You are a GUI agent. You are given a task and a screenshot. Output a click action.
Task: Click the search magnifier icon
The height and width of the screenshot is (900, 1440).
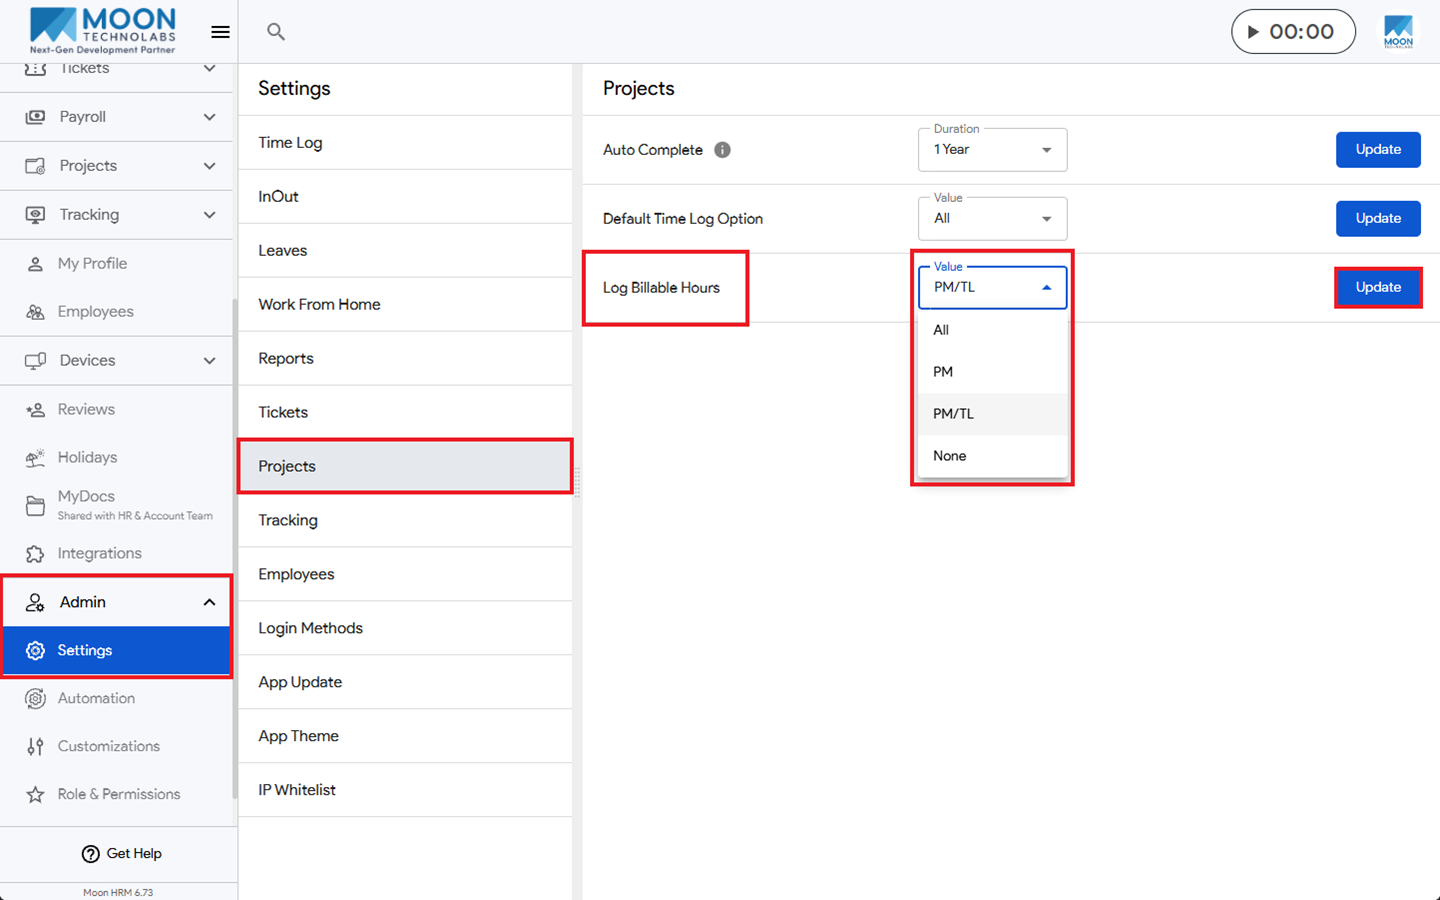pyautogui.click(x=276, y=32)
